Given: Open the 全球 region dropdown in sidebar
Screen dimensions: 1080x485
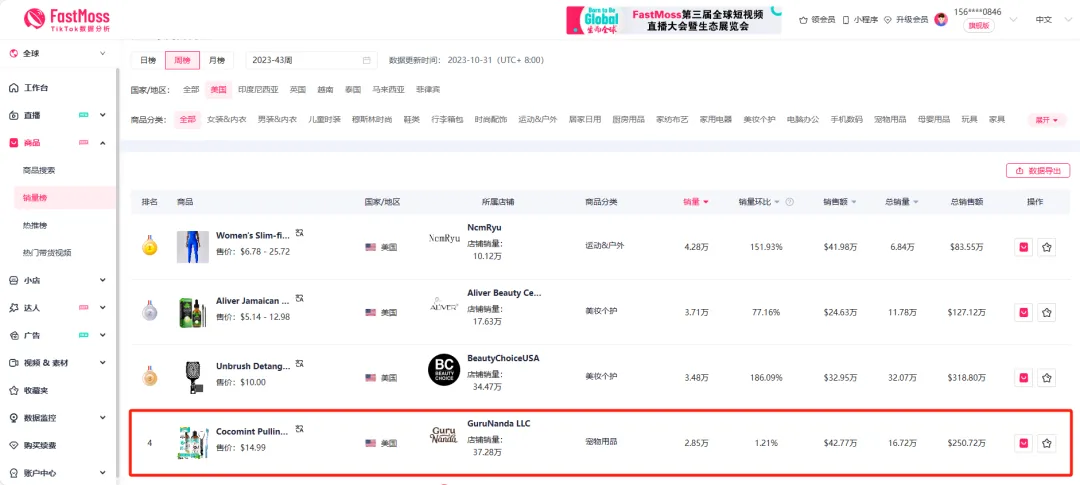Looking at the screenshot, I should 59,53.
